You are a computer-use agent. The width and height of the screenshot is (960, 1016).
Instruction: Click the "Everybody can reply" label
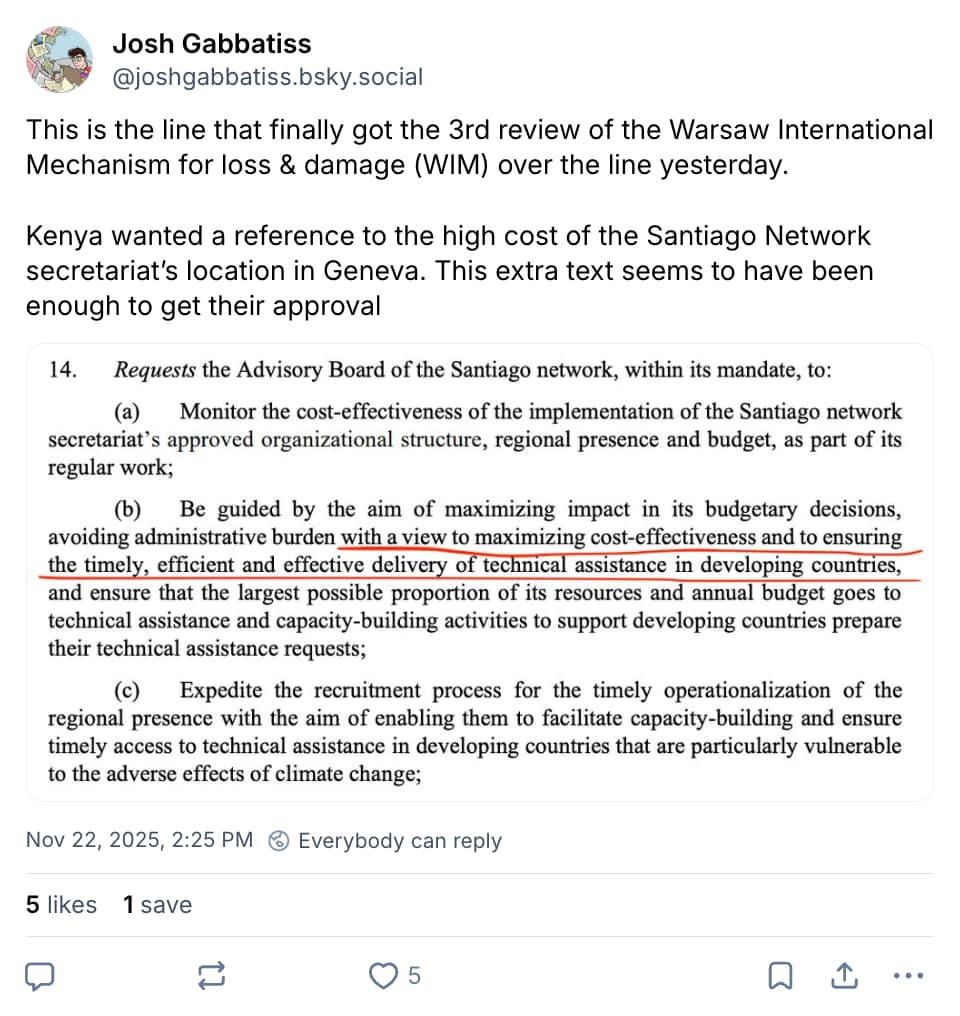click(399, 841)
